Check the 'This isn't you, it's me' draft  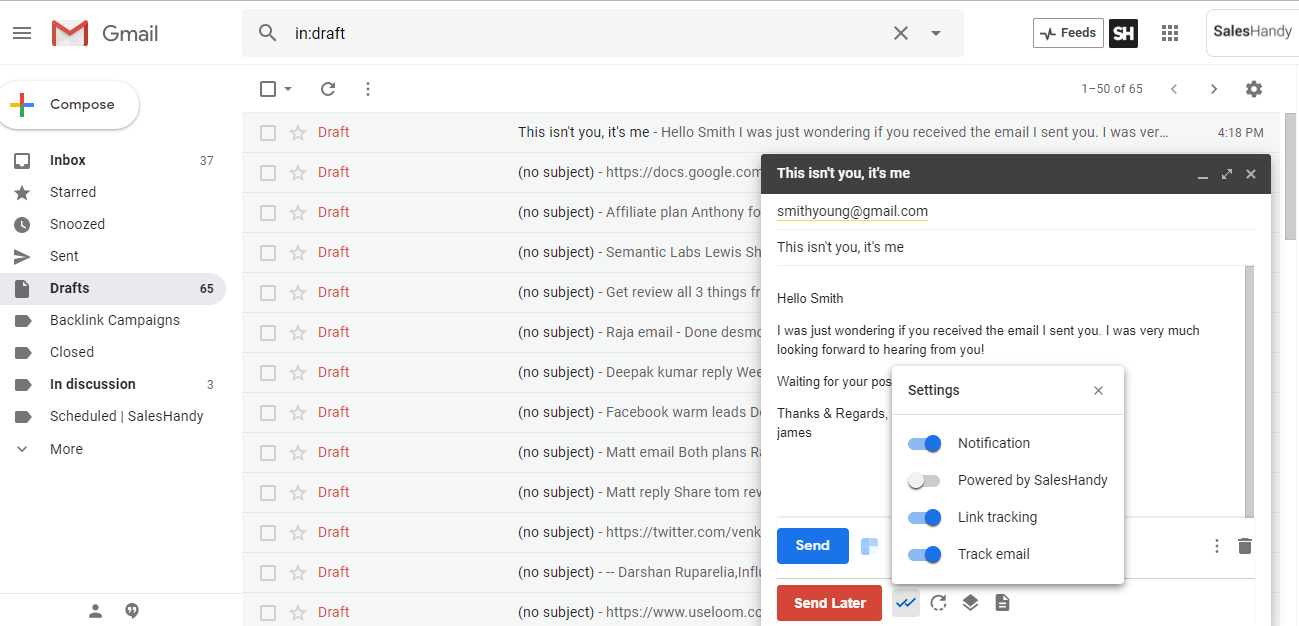pos(268,132)
